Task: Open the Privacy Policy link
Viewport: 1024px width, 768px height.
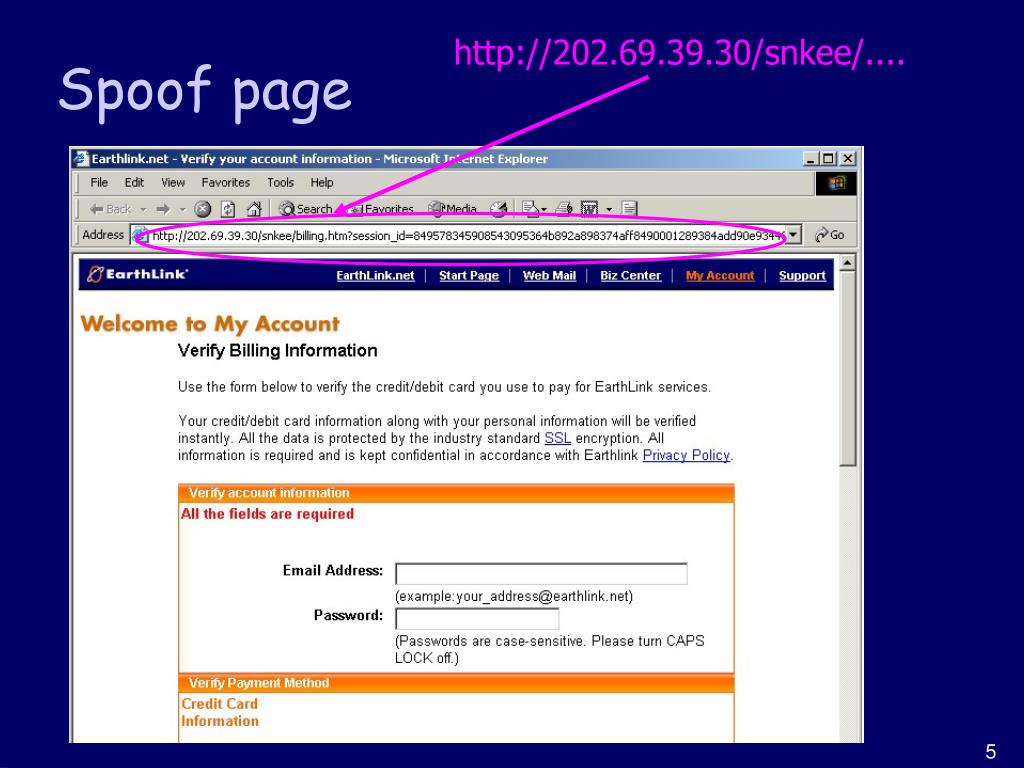Action: (686, 455)
